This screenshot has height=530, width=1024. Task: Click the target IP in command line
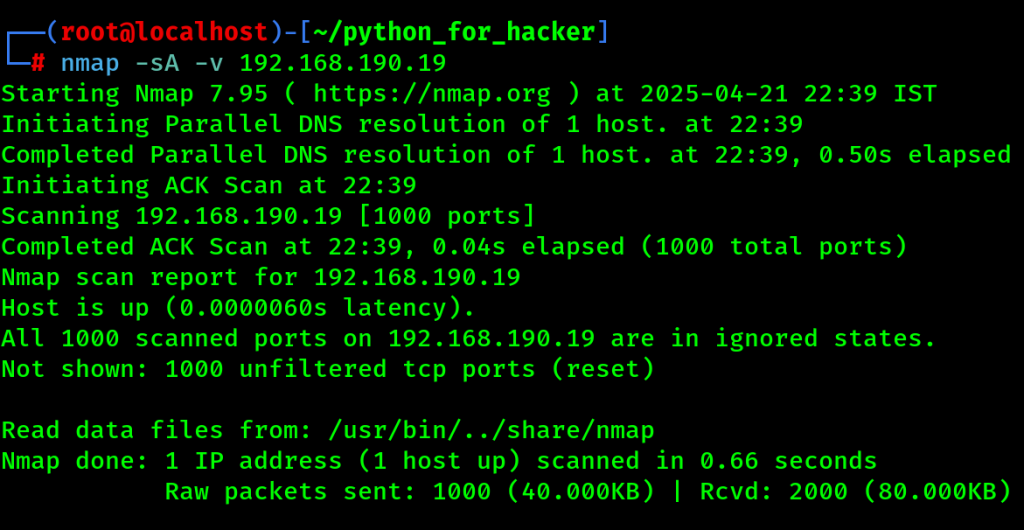[x=343, y=63]
